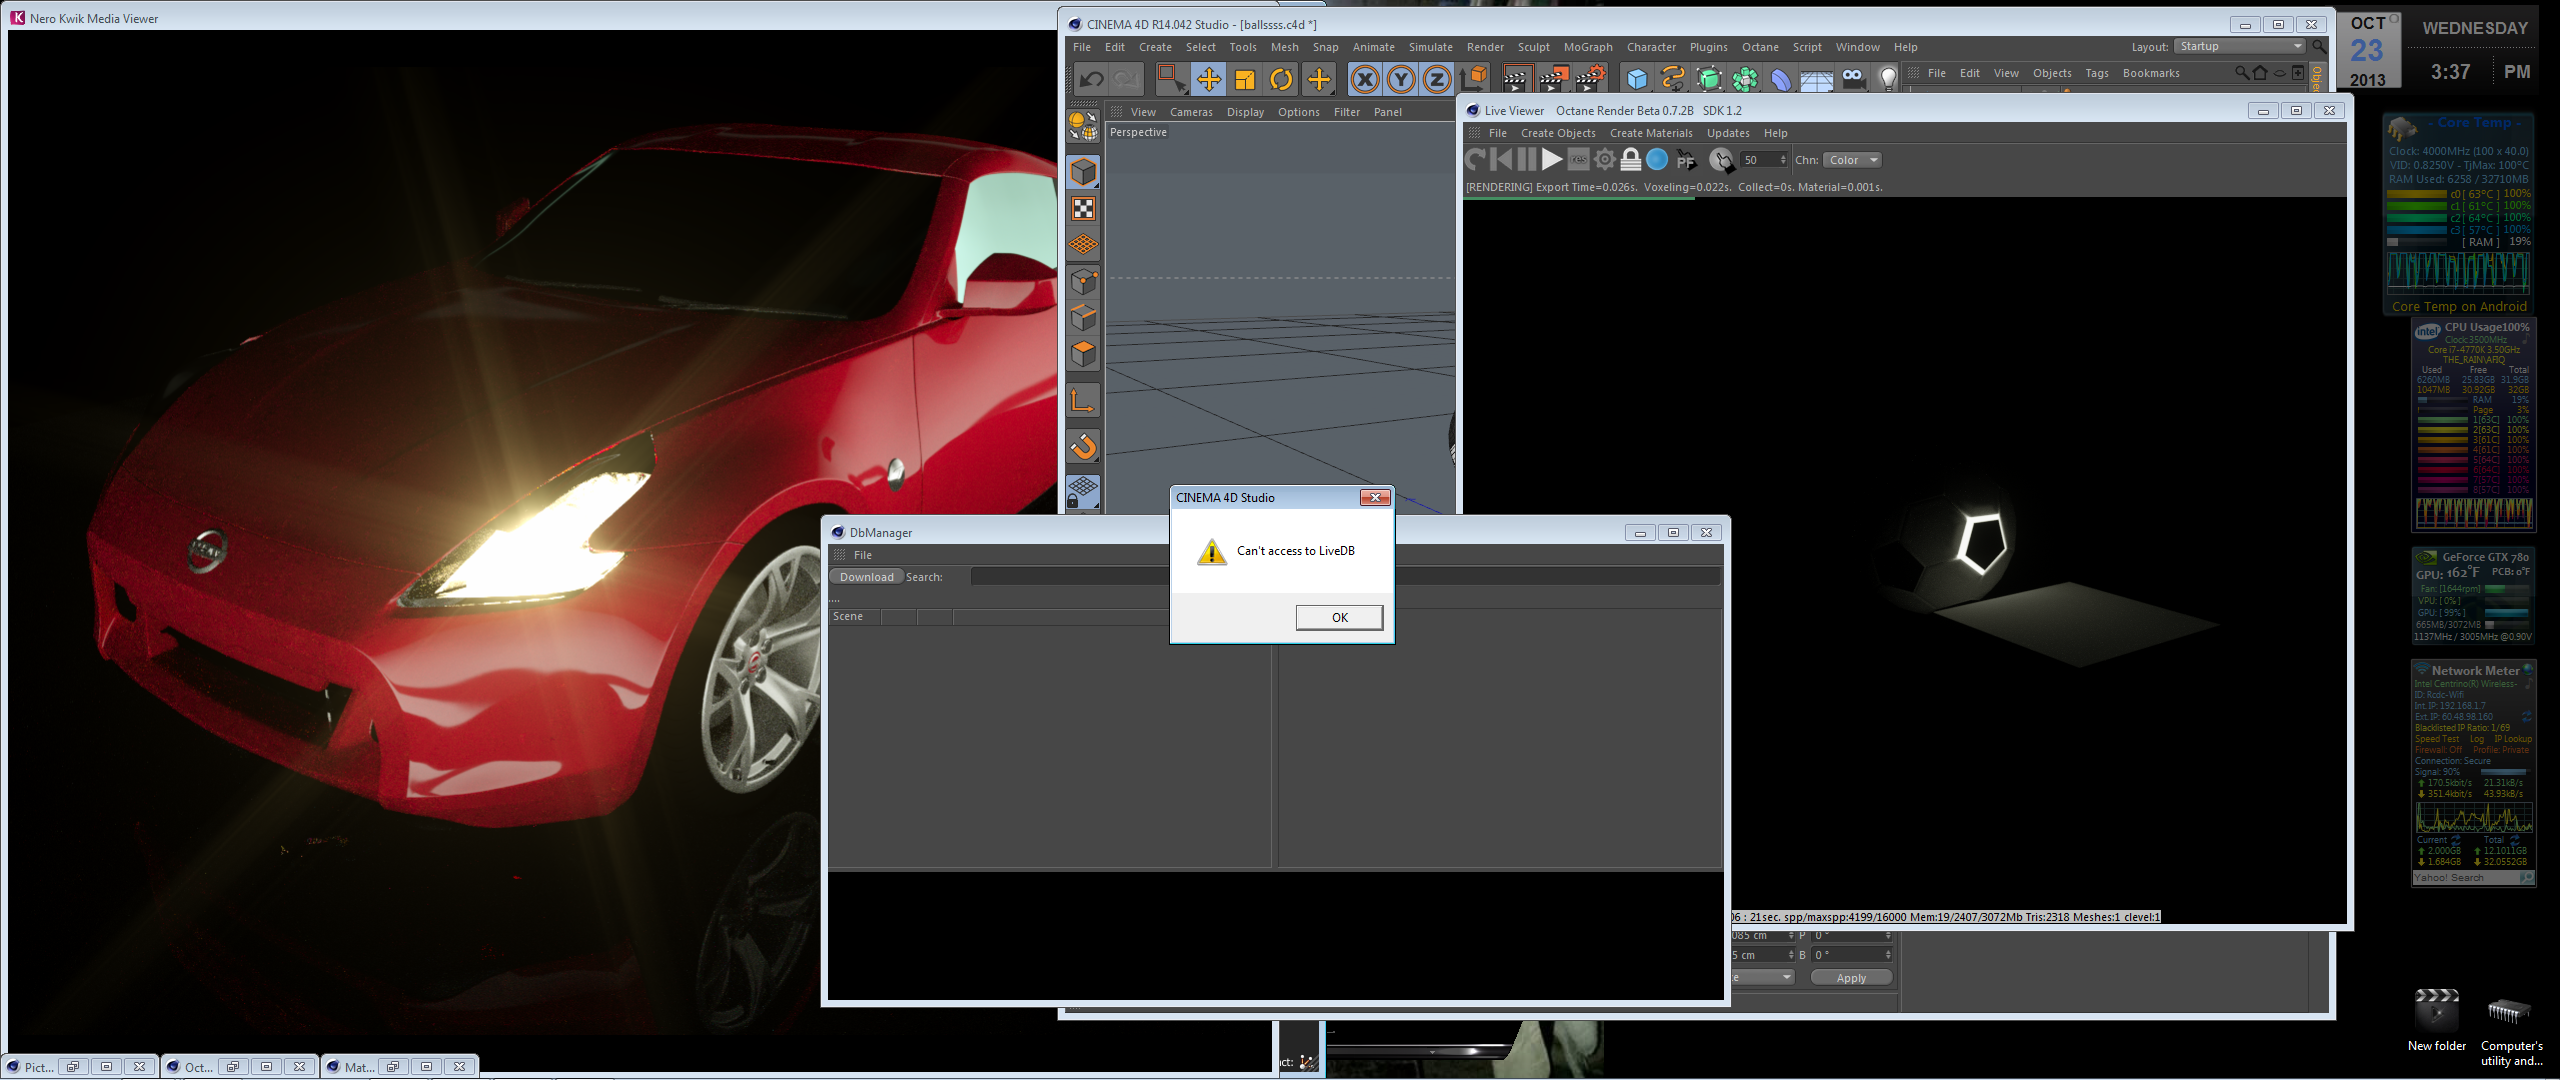Open the Edit Render Settings icon
Screen dimensions: 2560x1080
coord(1591,80)
